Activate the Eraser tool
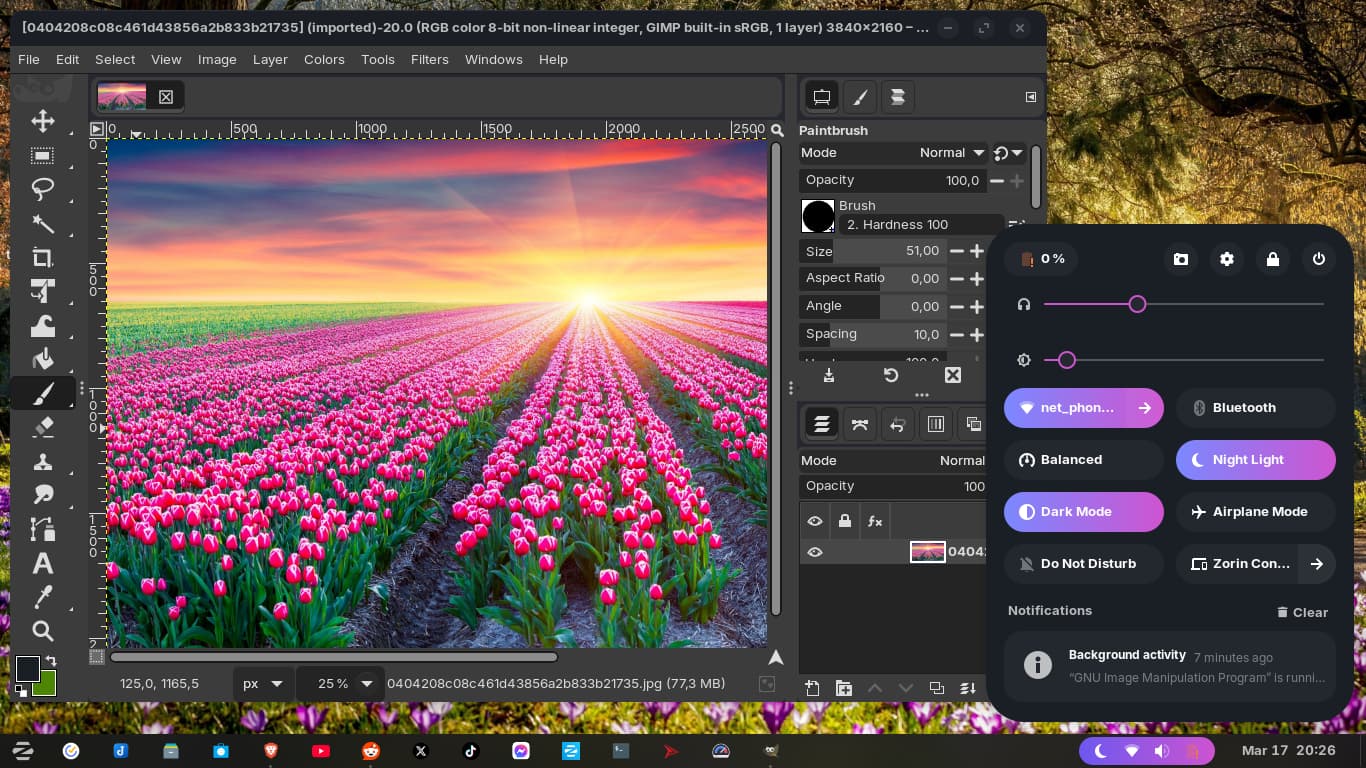1366x768 pixels. coord(42,427)
